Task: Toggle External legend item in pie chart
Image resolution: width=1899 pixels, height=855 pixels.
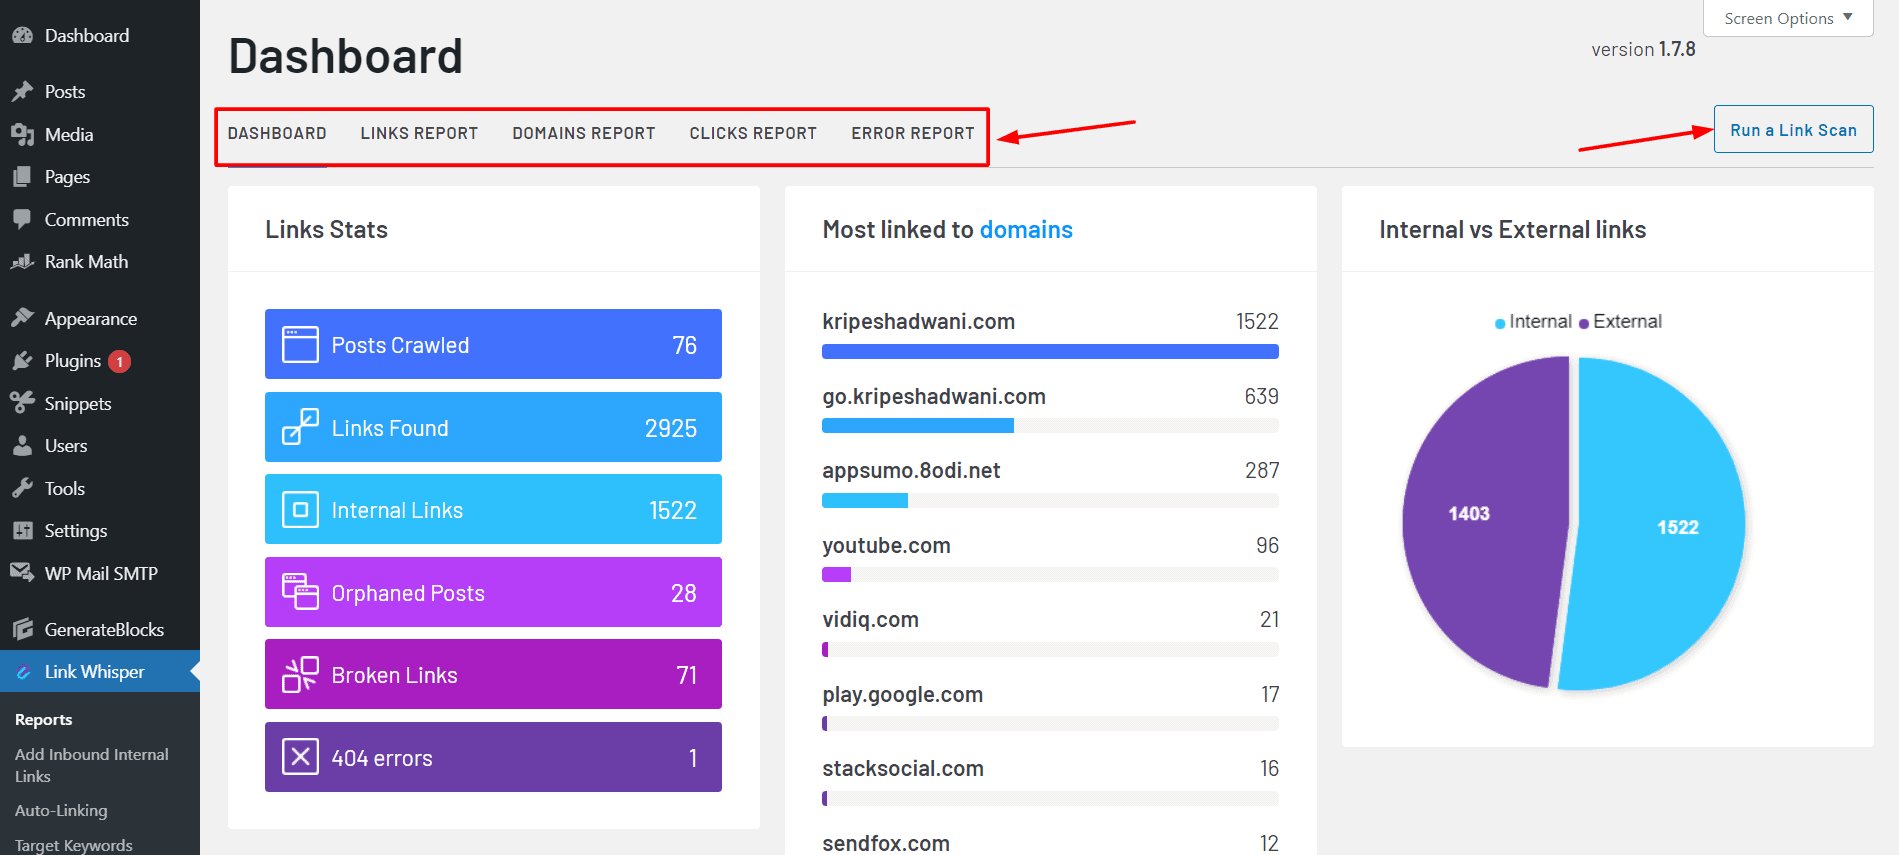Action: coord(1620,322)
